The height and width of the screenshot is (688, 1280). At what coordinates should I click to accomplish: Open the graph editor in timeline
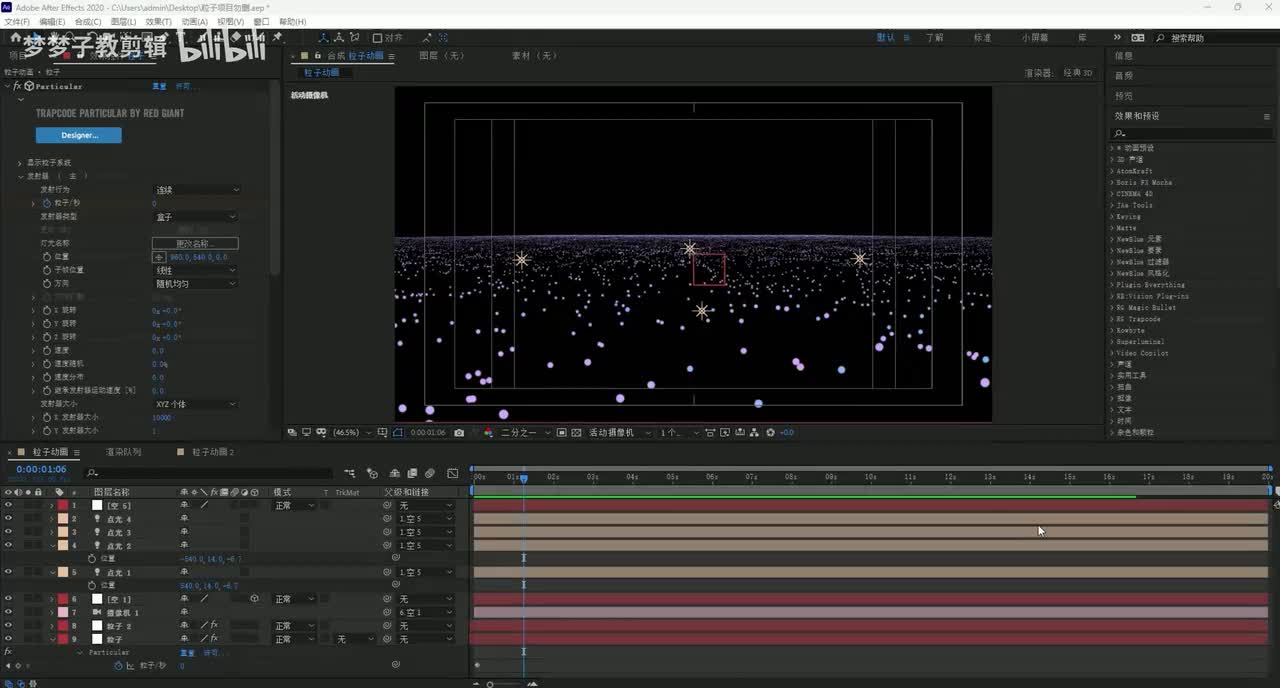(x=453, y=473)
